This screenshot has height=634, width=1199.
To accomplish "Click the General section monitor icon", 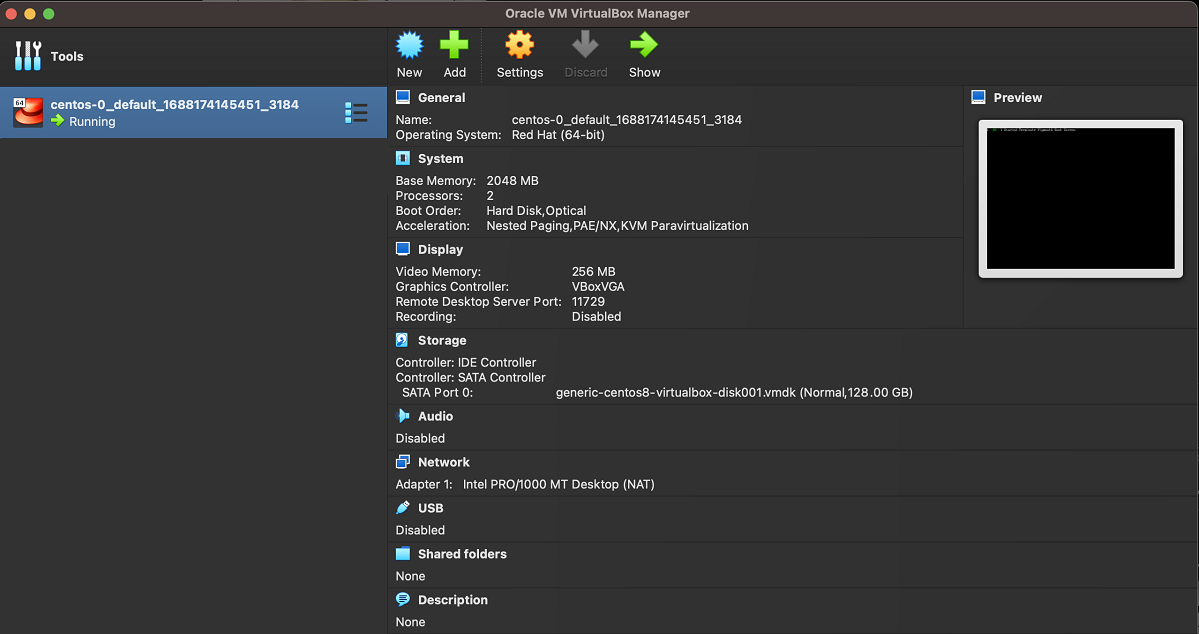I will click(x=403, y=97).
